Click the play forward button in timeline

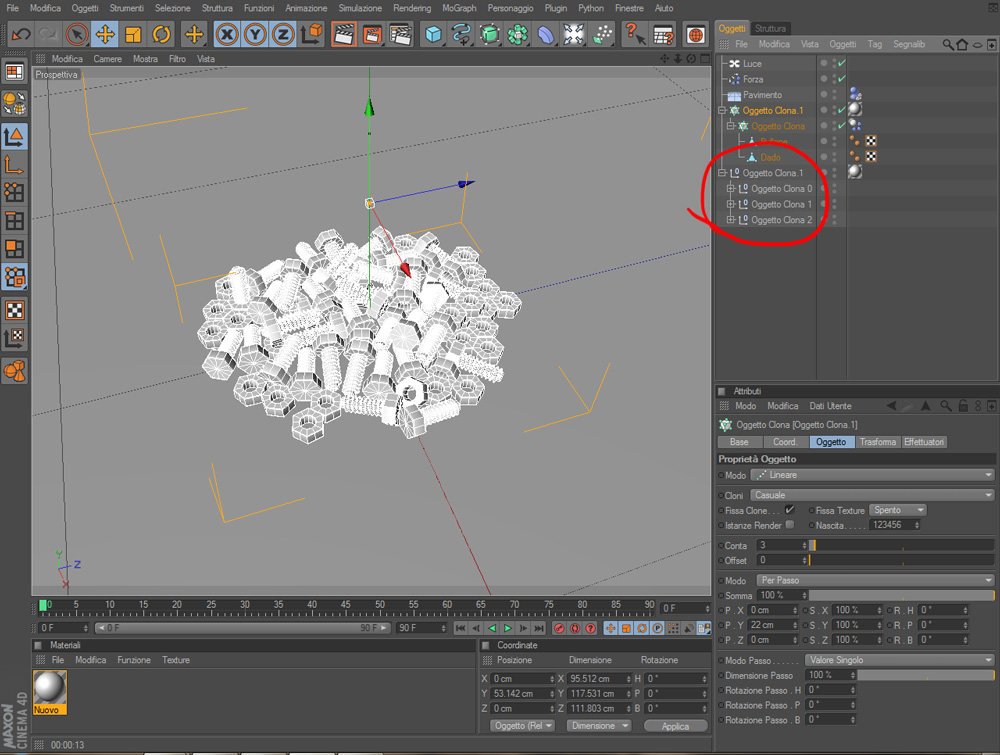coord(508,628)
